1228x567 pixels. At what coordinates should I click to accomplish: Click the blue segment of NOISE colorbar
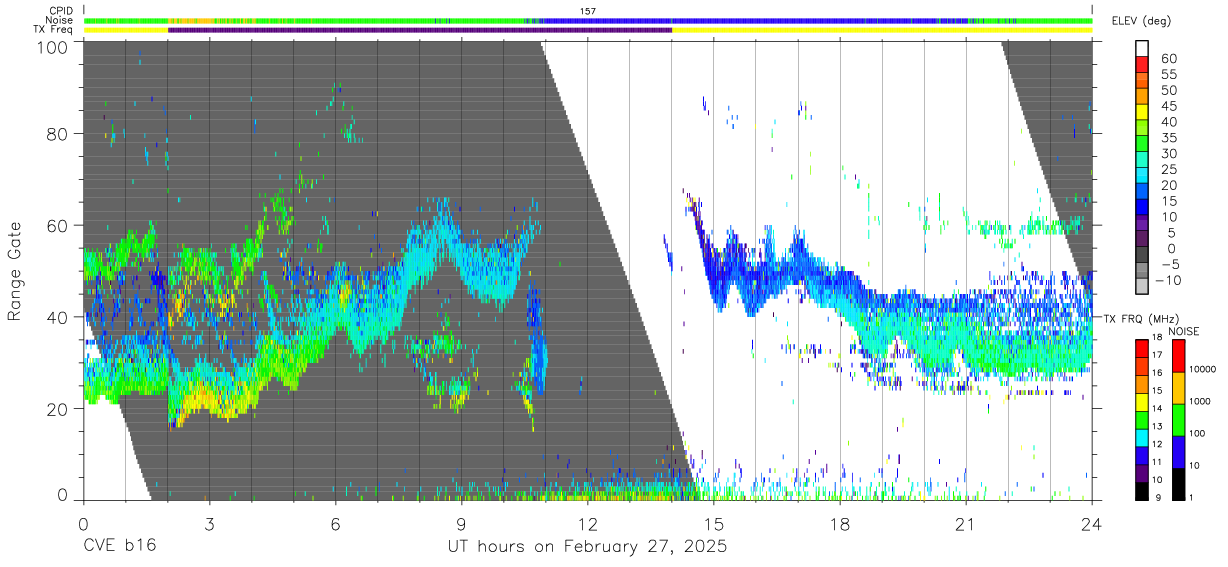(1179, 451)
